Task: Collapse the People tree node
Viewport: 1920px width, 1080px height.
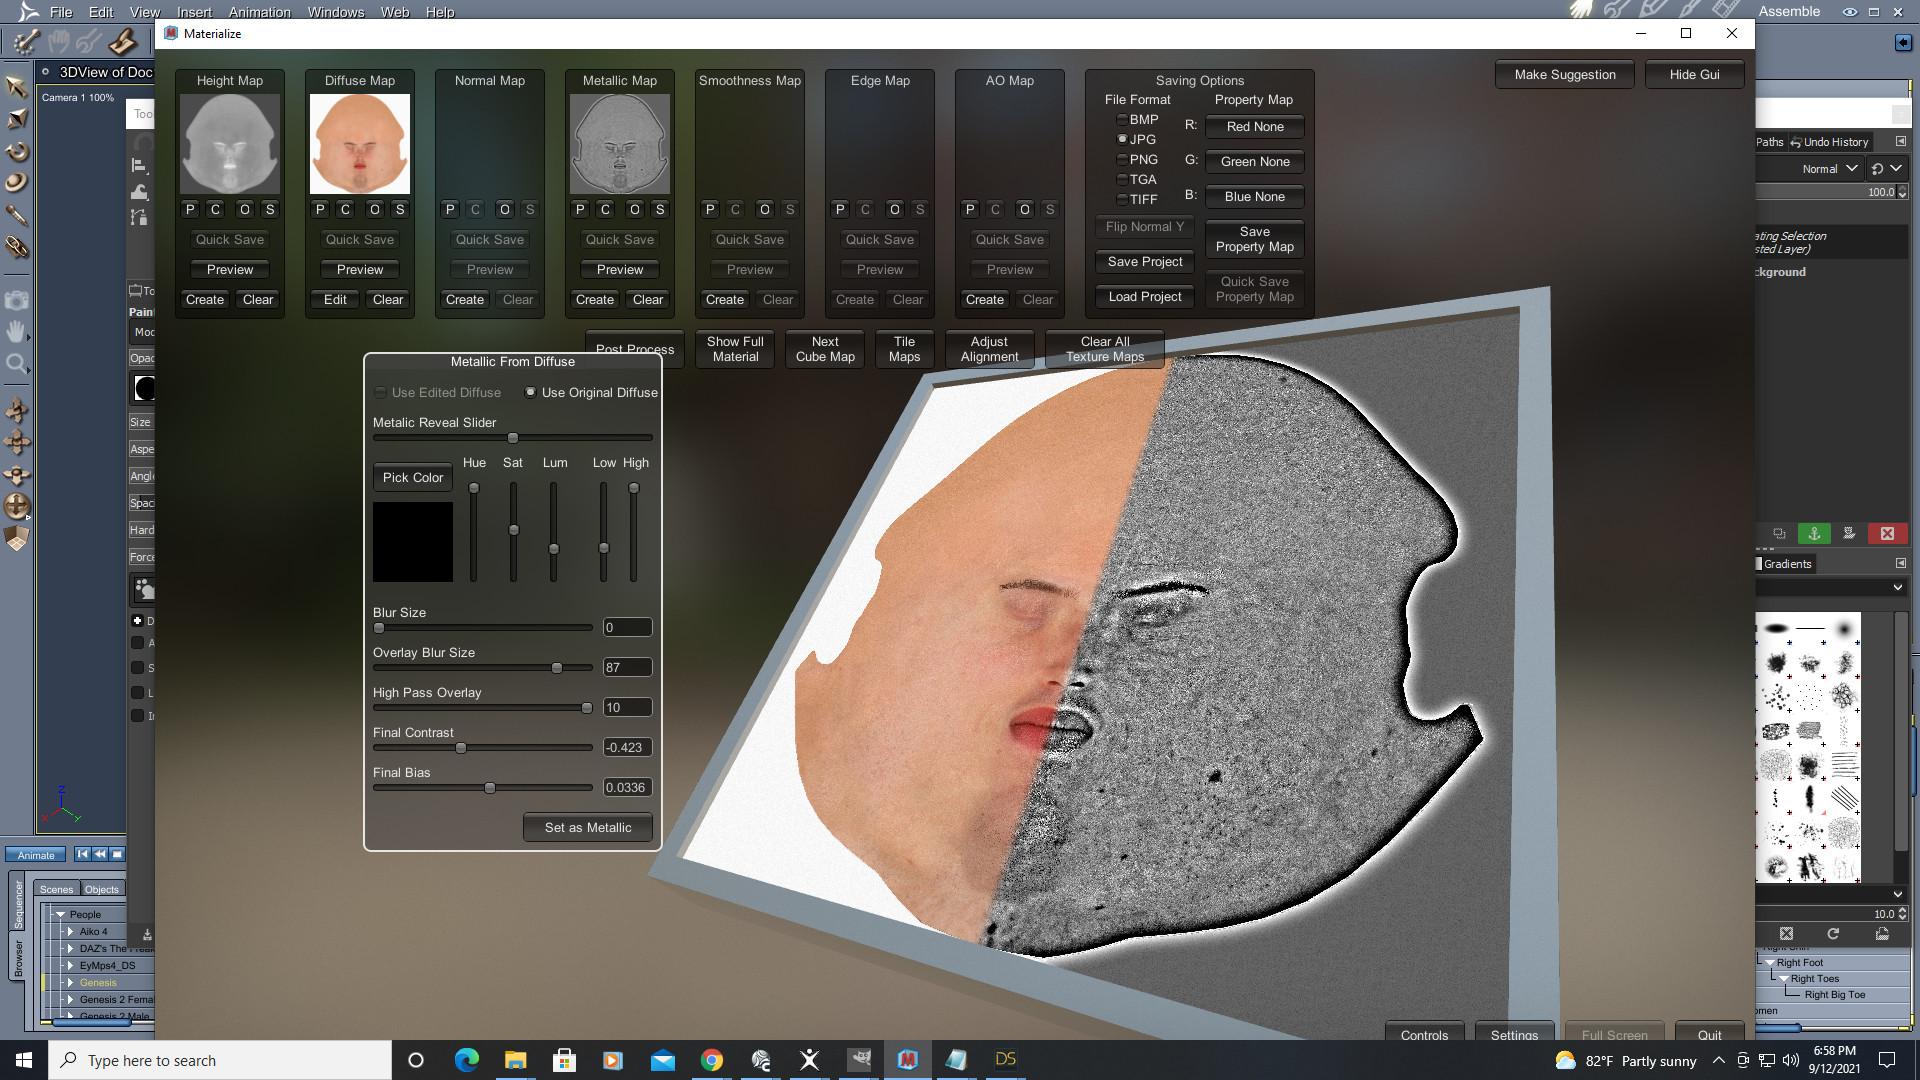Action: point(60,914)
